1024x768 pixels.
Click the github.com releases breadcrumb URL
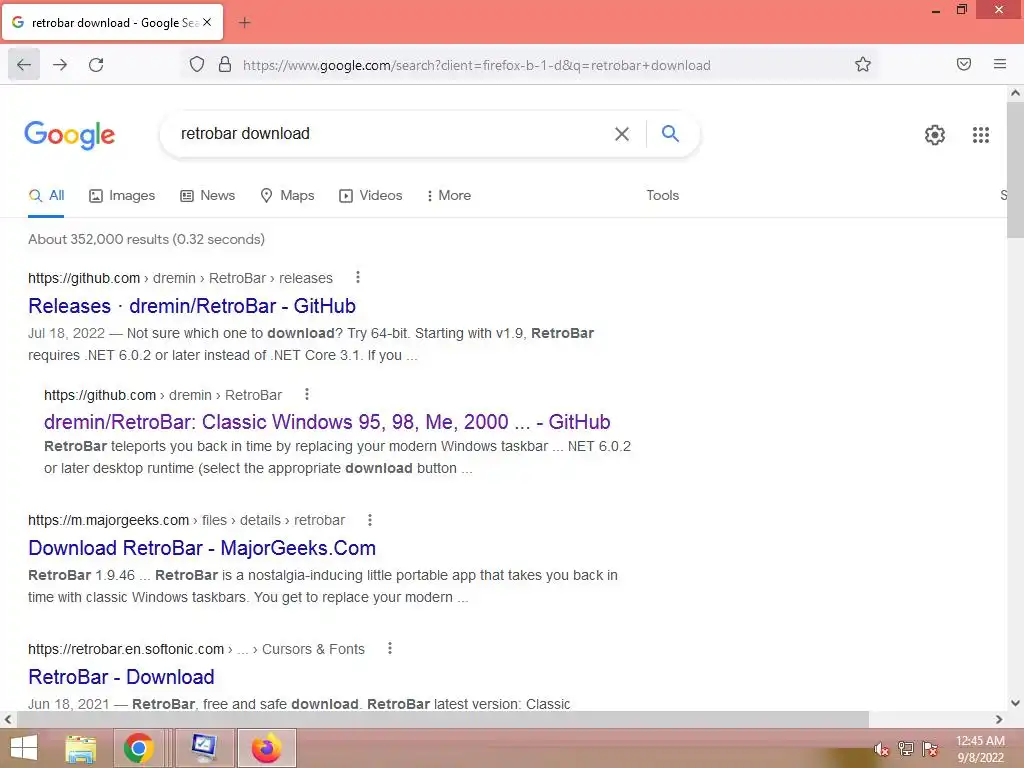(x=180, y=278)
